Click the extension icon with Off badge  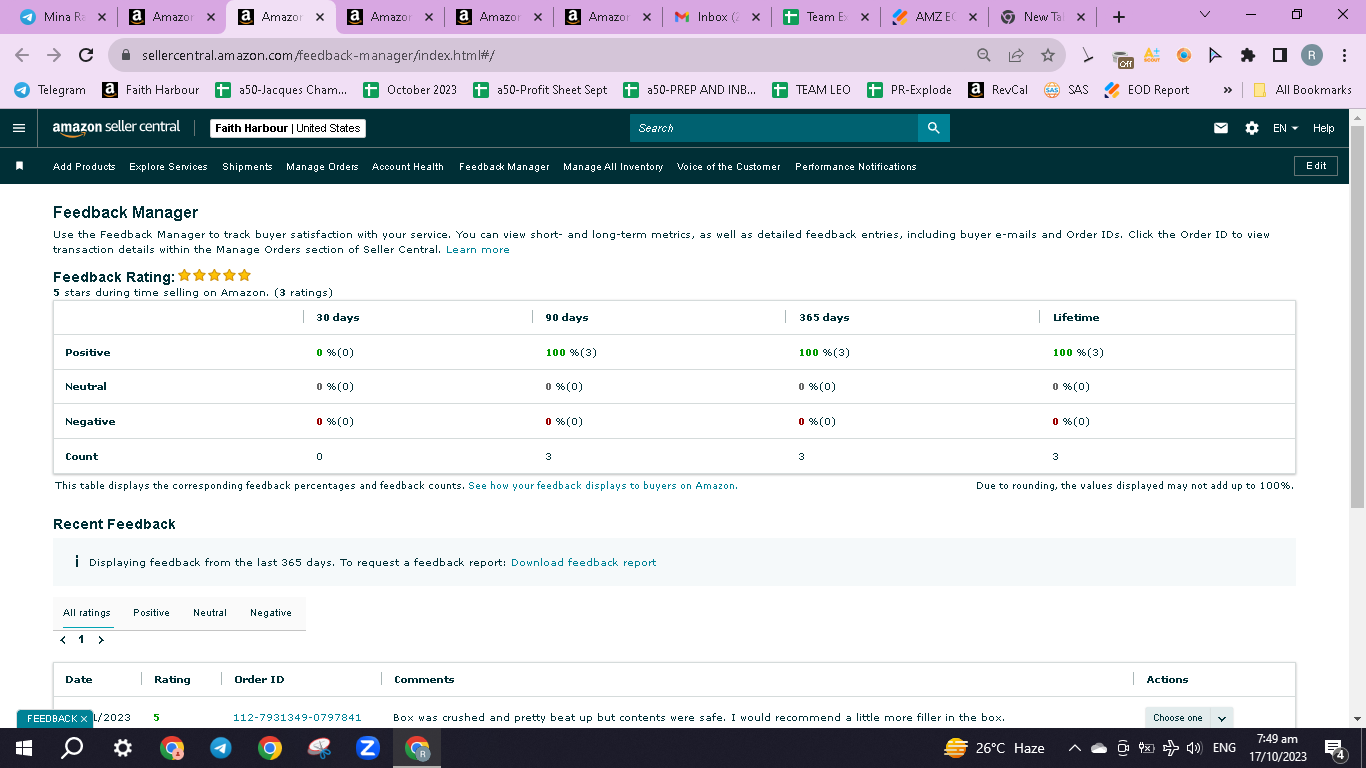(x=1121, y=57)
